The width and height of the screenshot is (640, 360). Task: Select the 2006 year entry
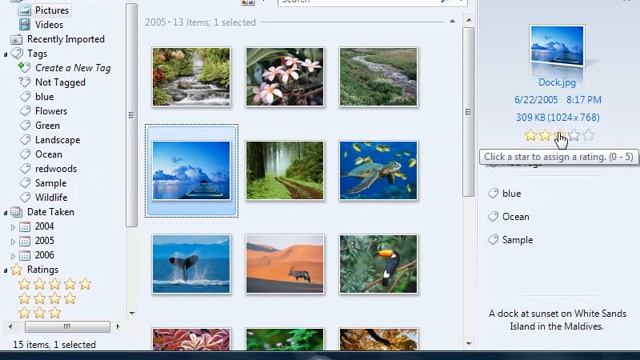tap(44, 255)
